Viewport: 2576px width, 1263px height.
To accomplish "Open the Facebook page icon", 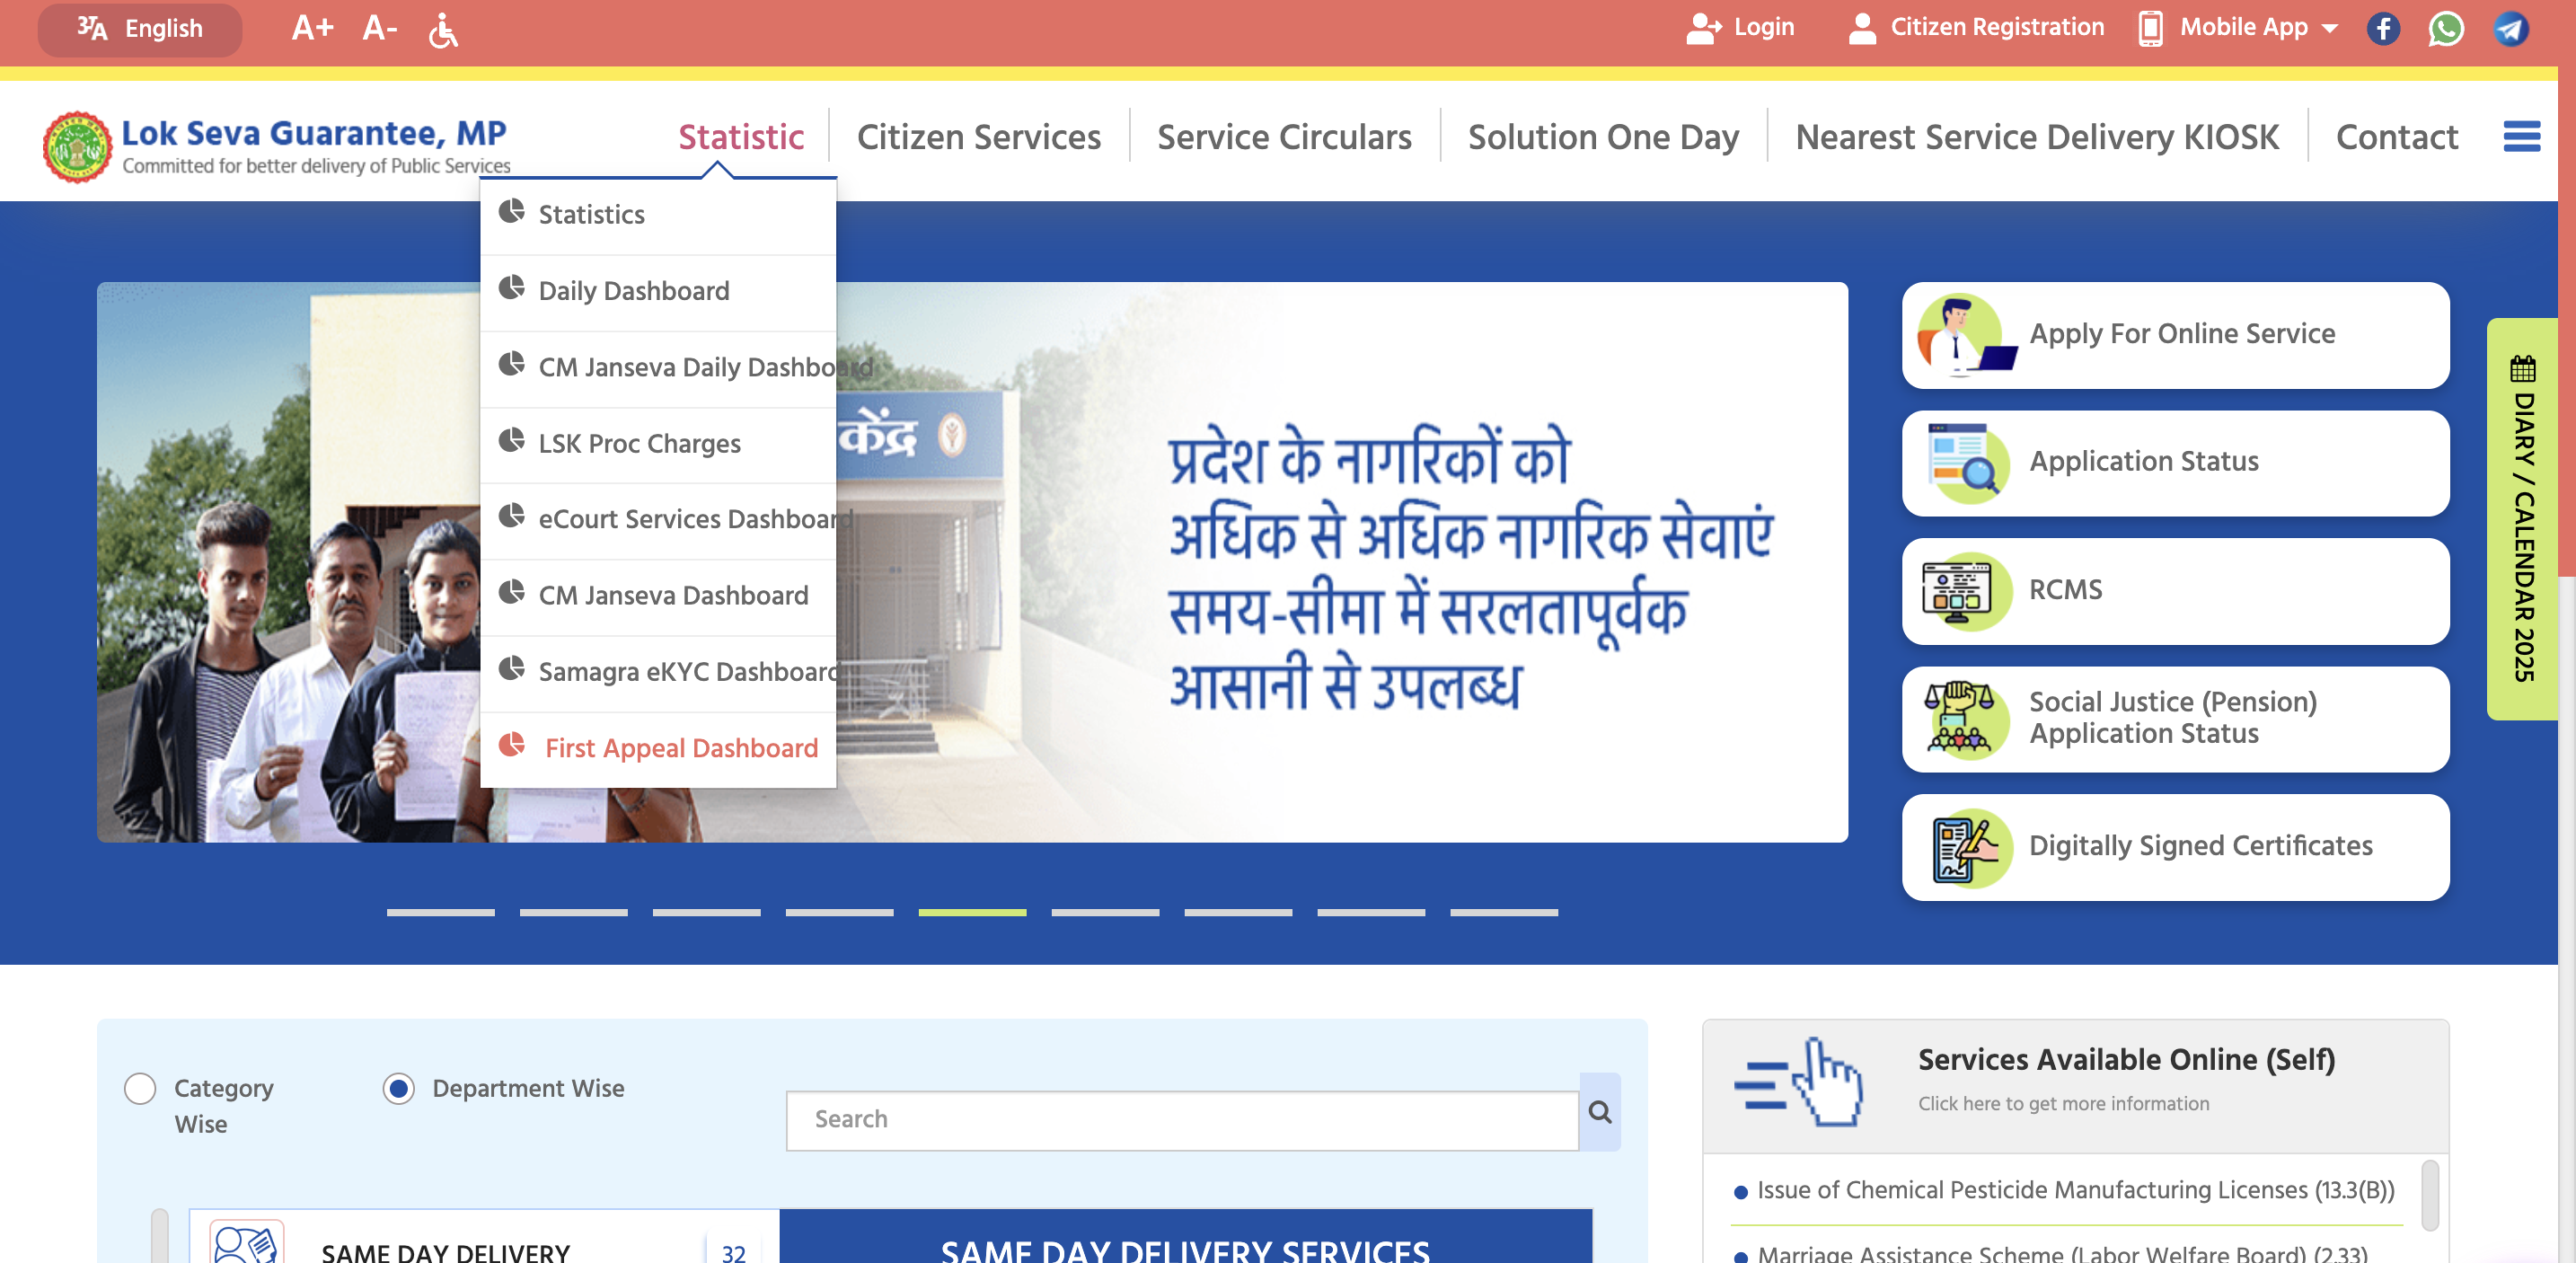I will (x=2382, y=28).
